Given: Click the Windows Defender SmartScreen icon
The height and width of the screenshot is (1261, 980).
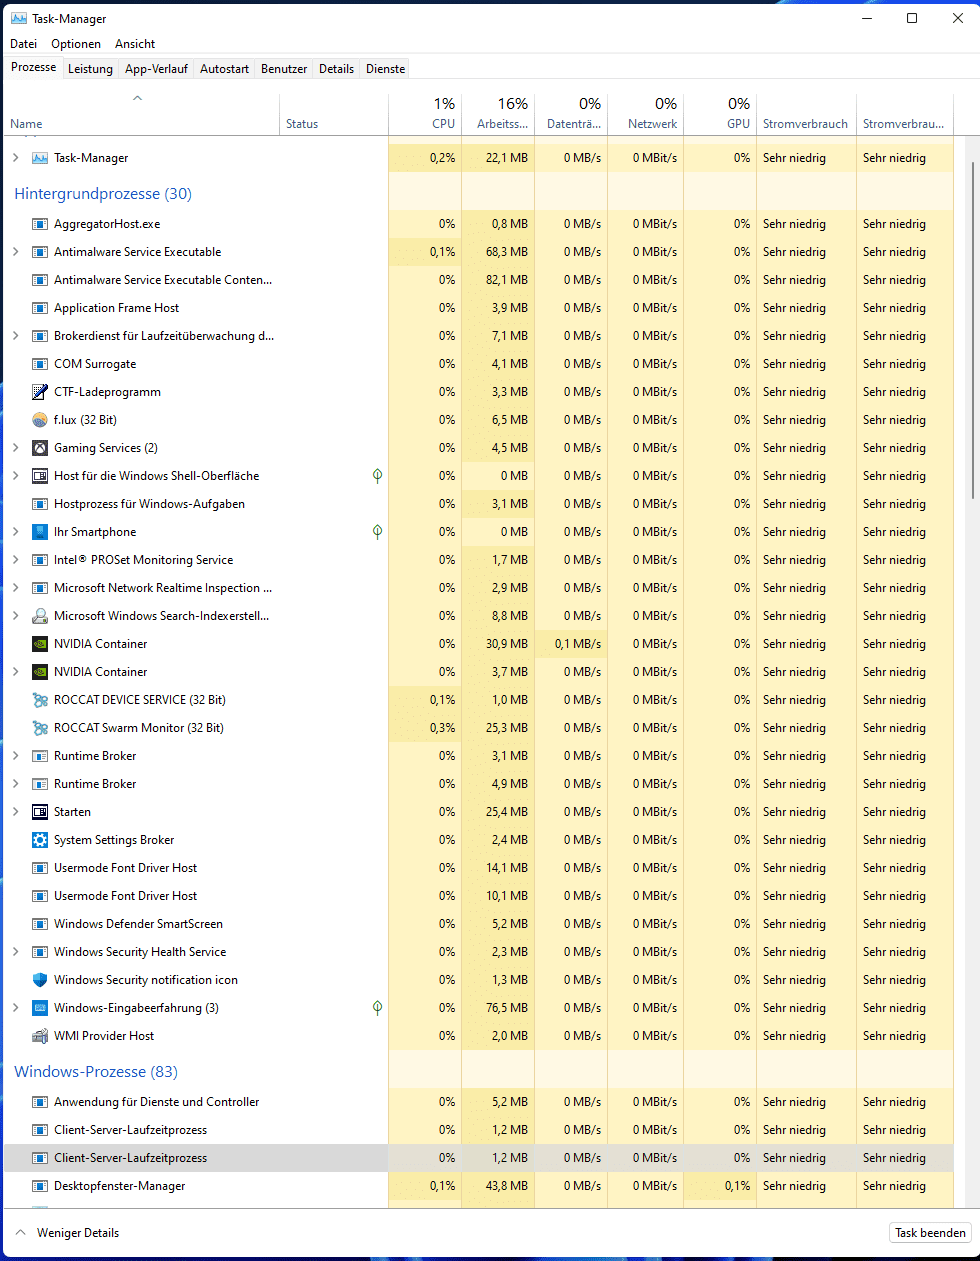Looking at the screenshot, I should [x=40, y=924].
